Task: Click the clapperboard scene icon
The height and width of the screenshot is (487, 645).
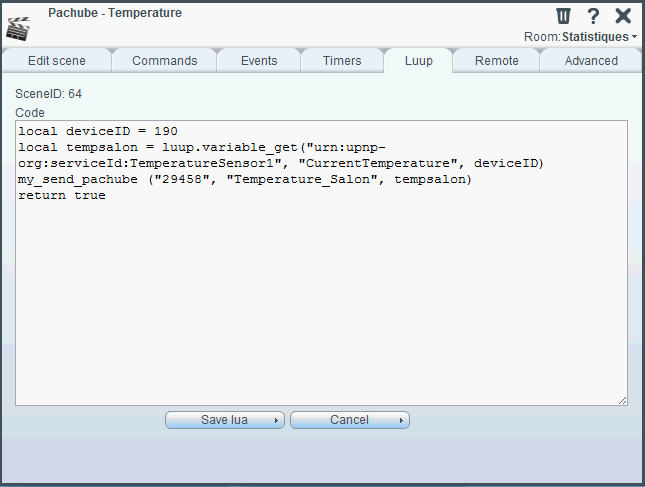Action: click(18, 29)
